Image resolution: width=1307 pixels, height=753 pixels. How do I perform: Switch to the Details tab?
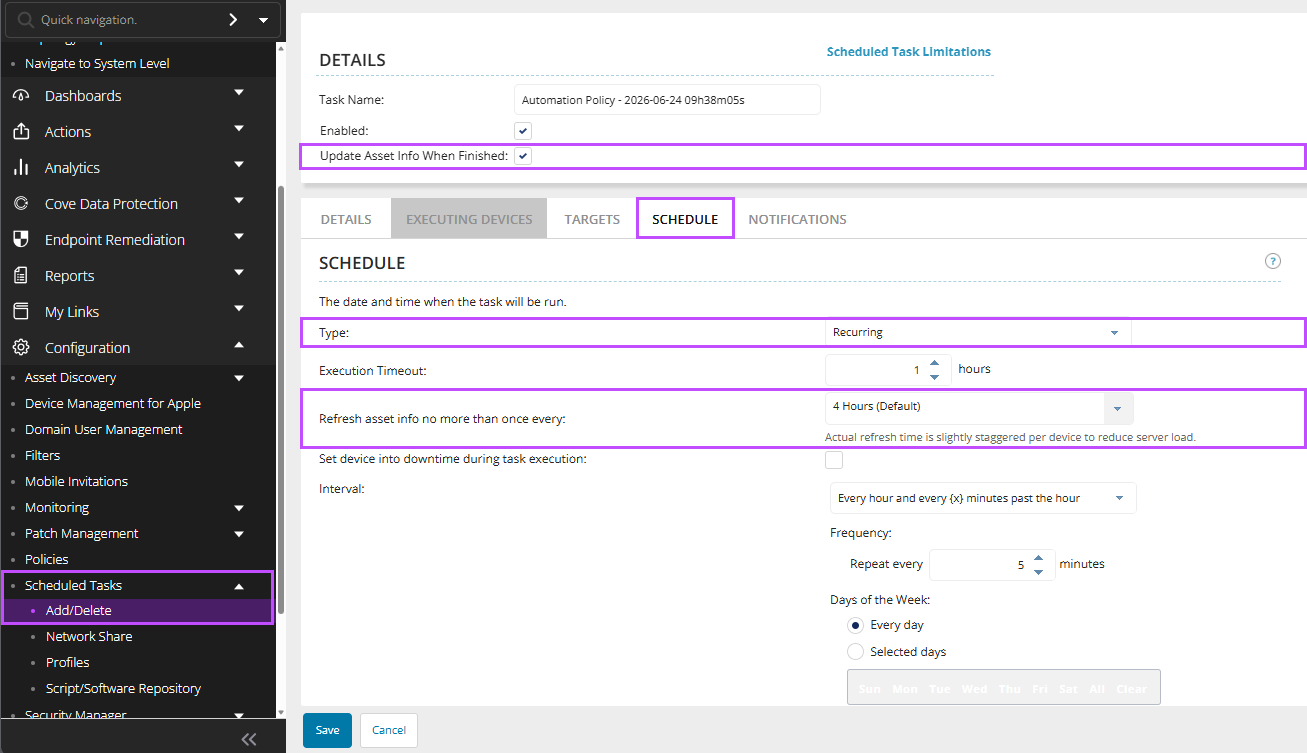coord(346,219)
